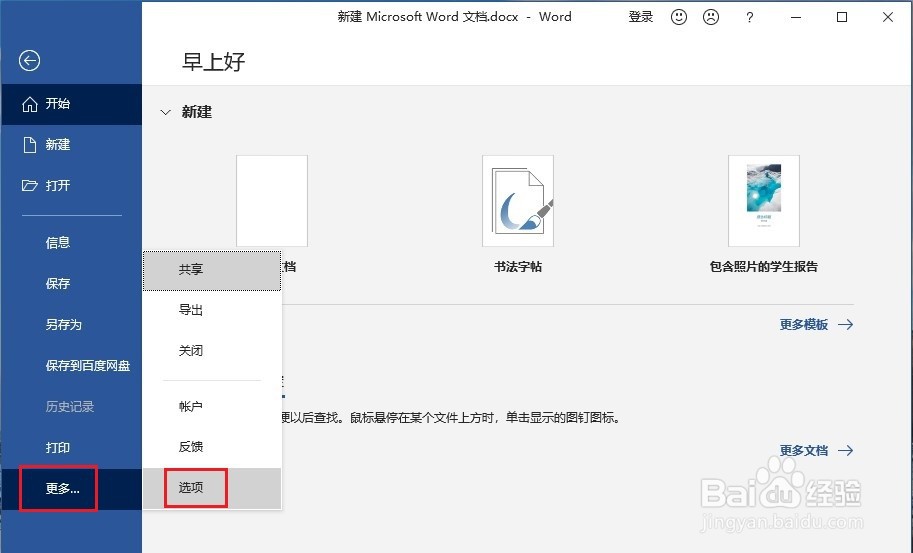
Task: Select 保存 in the sidebar
Action: (71, 283)
